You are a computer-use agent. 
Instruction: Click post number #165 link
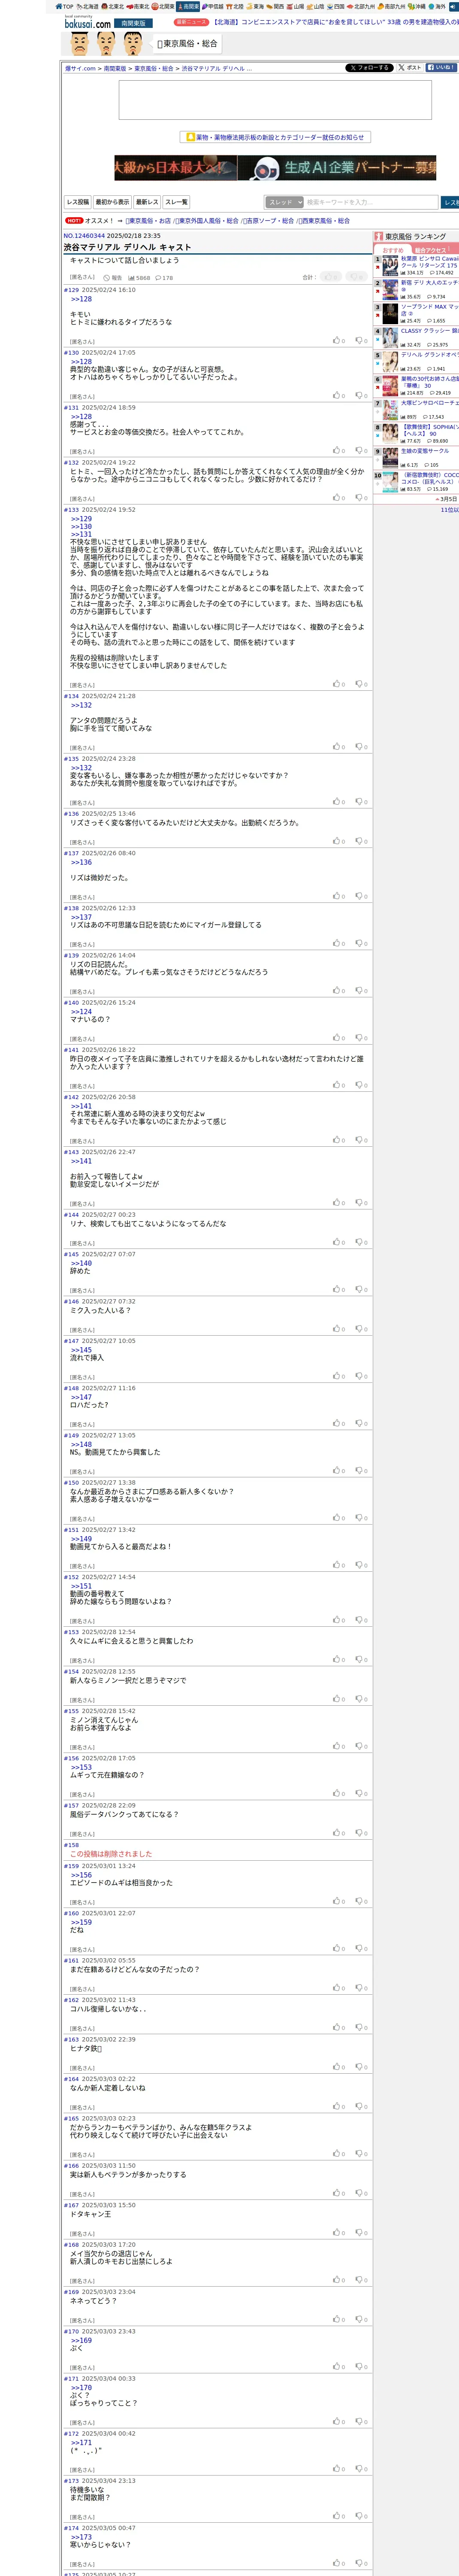pyautogui.click(x=71, y=2118)
